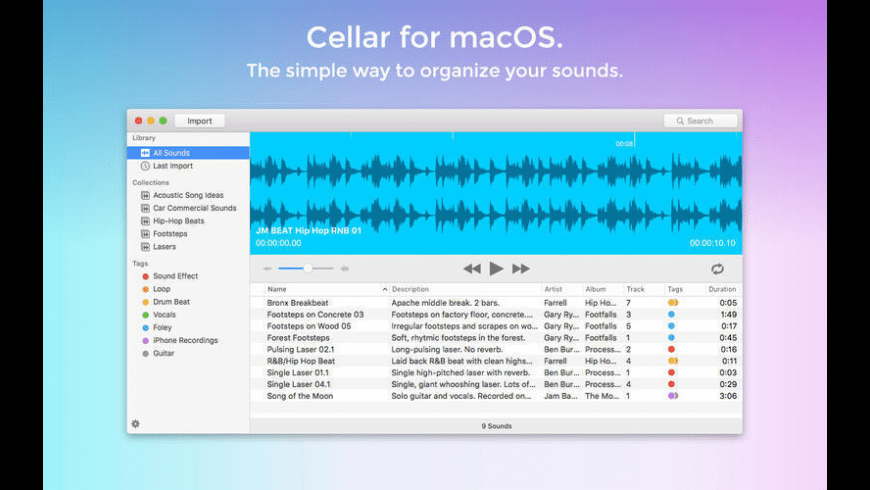The width and height of the screenshot is (870, 490).
Task: Click the volume slider knob
Action: (x=307, y=268)
